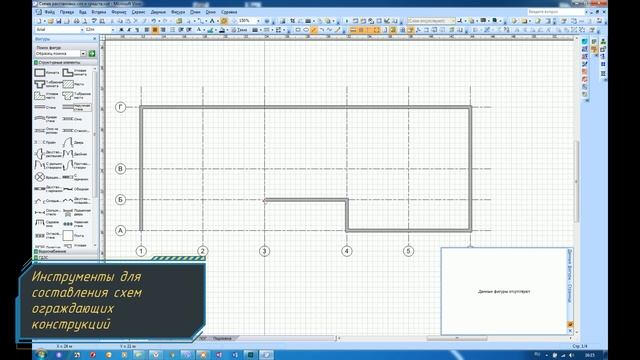Viewport: 640px width, 360px height.
Task: Open Print Preview from the toolbar
Action: [x=85, y=21]
